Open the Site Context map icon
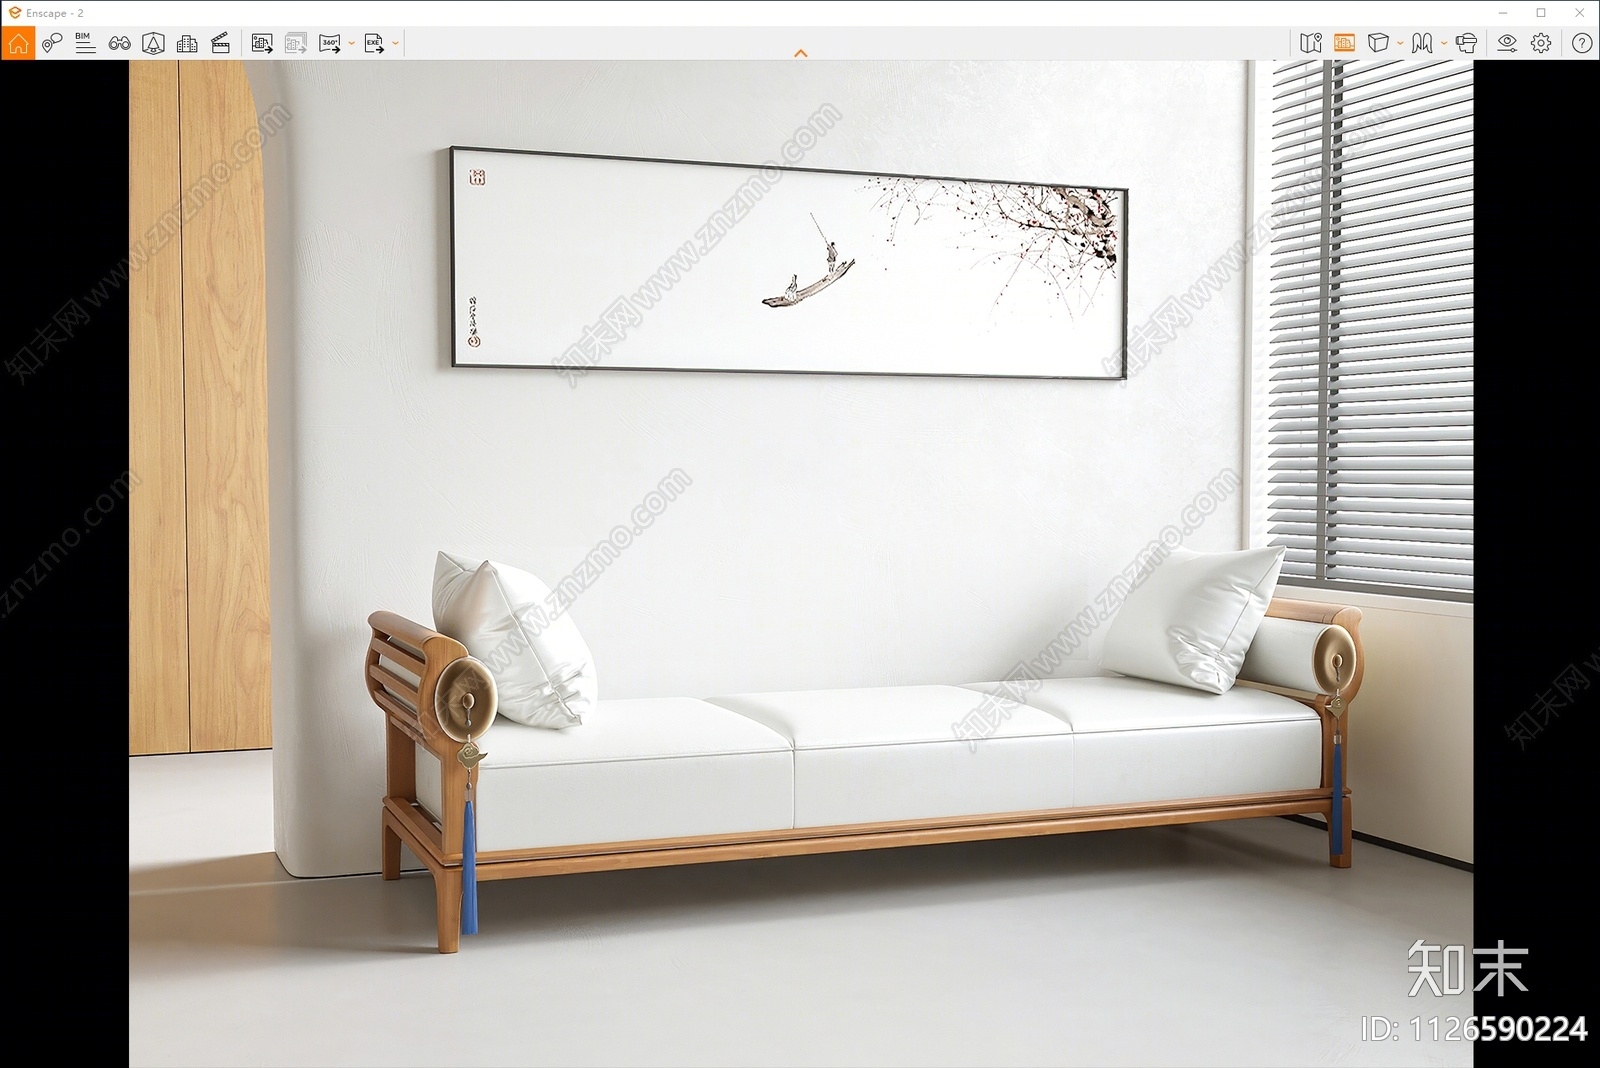 pos(153,43)
